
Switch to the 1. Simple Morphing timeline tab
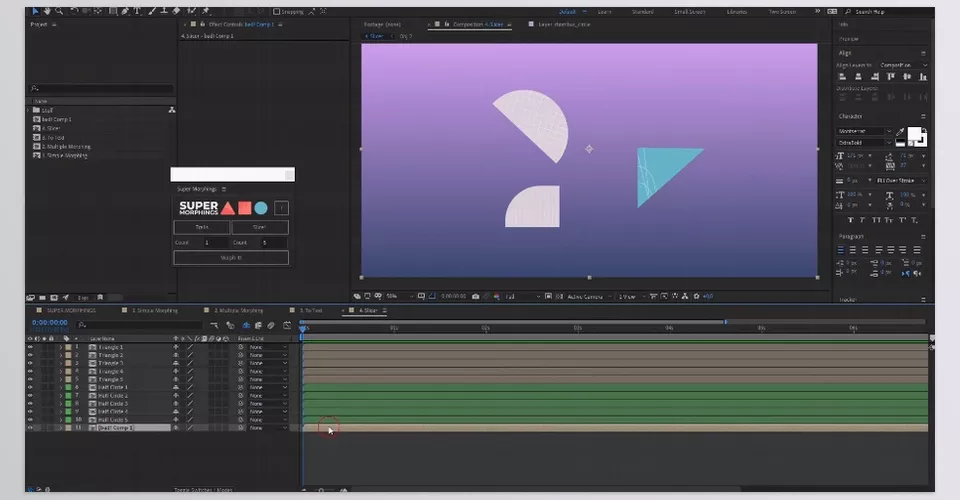click(x=154, y=310)
